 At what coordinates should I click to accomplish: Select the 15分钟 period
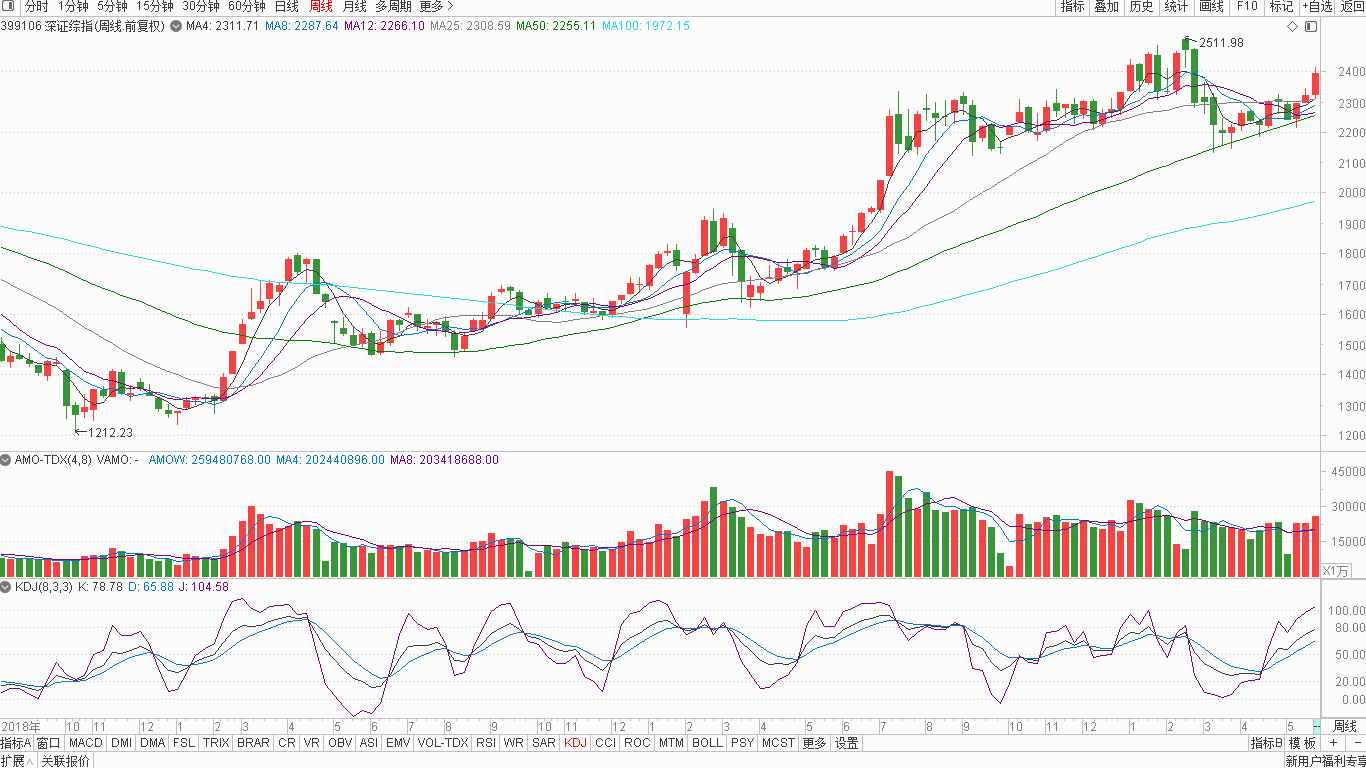(x=154, y=6)
